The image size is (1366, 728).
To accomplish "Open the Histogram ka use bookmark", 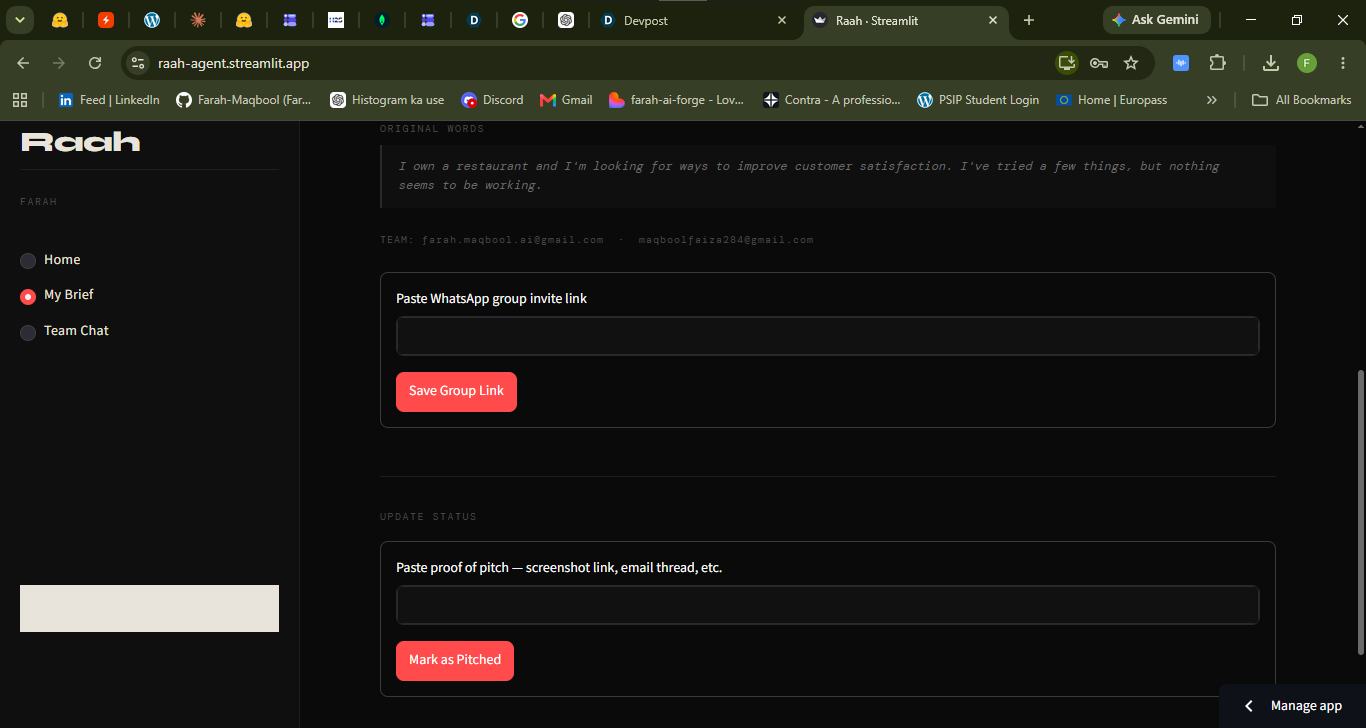I will tap(387, 100).
